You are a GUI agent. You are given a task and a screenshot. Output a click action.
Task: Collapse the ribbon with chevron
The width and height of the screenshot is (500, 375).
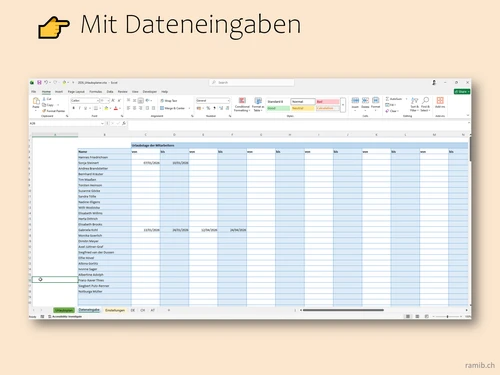pyautogui.click(x=467, y=115)
